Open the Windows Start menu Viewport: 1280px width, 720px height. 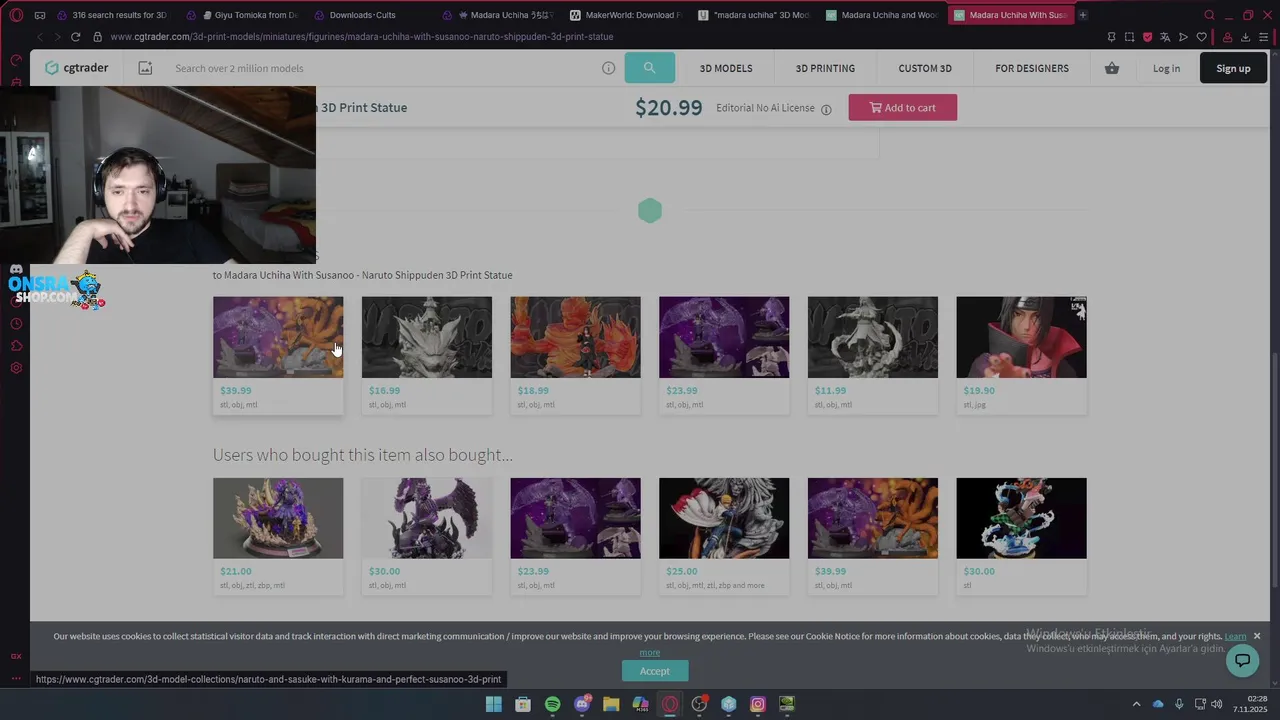click(494, 704)
